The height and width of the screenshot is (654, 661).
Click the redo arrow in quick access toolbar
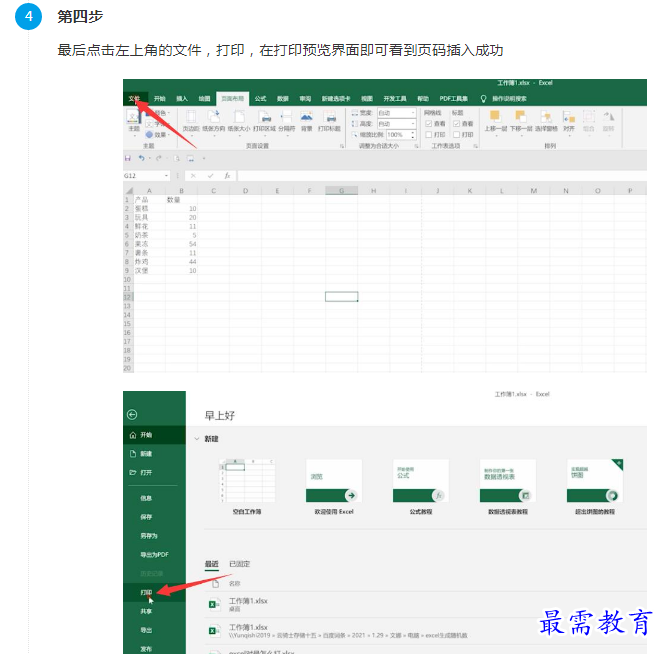pos(159,158)
